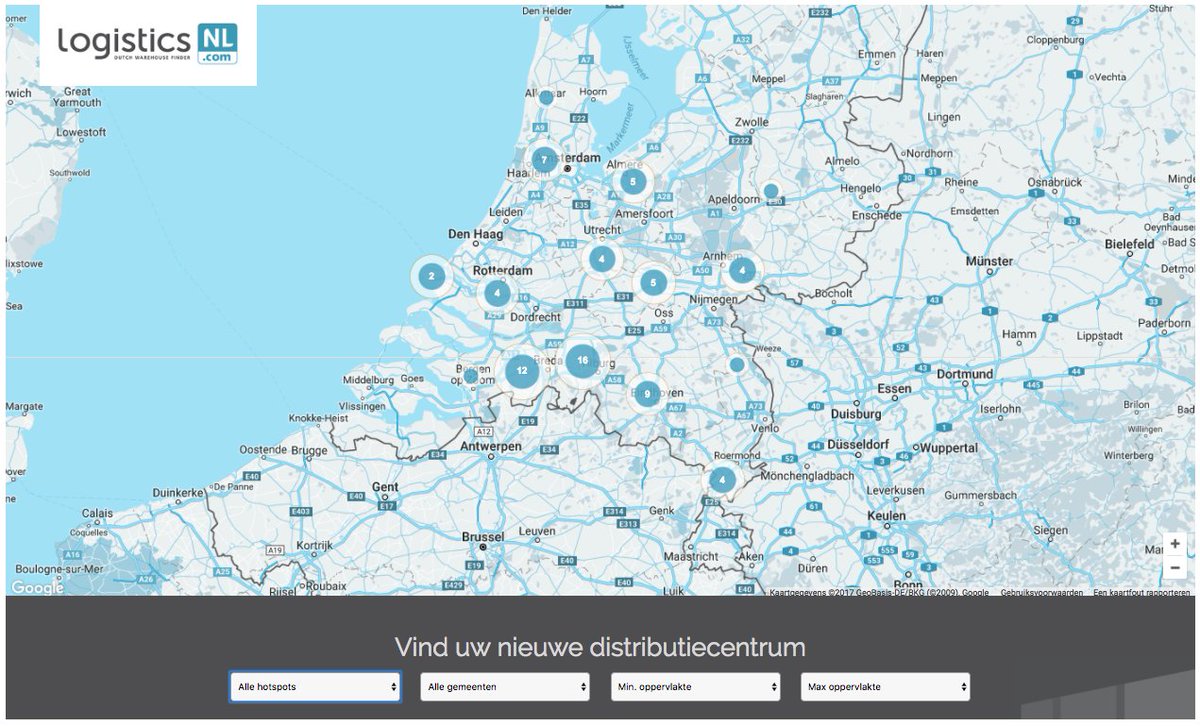
Task: Click the small marker at Bergen op Zoom
Action: coord(472,376)
